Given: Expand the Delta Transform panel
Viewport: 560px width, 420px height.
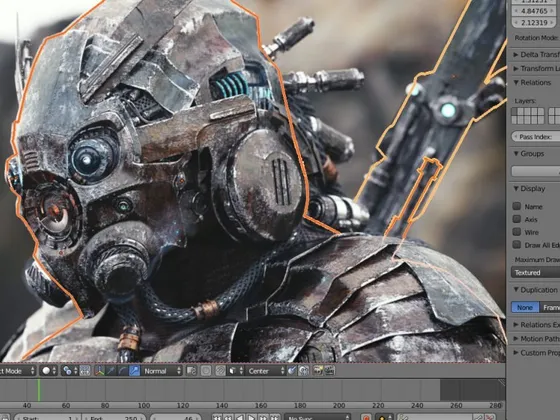Looking at the screenshot, I should 536,55.
